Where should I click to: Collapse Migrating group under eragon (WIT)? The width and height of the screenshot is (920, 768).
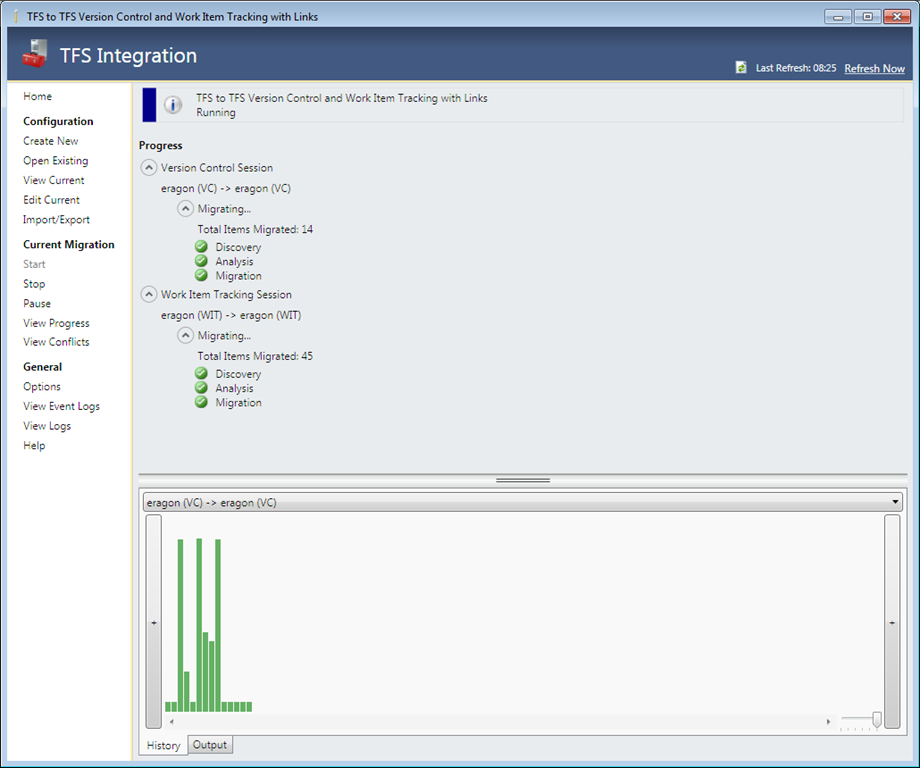[x=186, y=336]
